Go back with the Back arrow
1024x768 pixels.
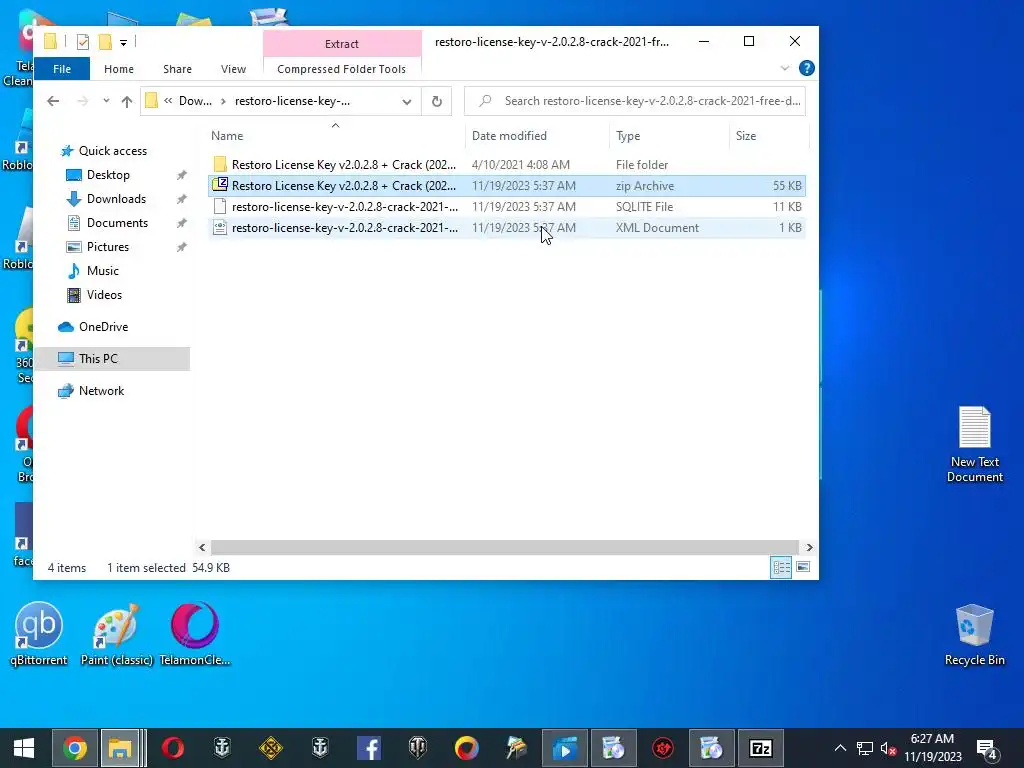tap(54, 101)
